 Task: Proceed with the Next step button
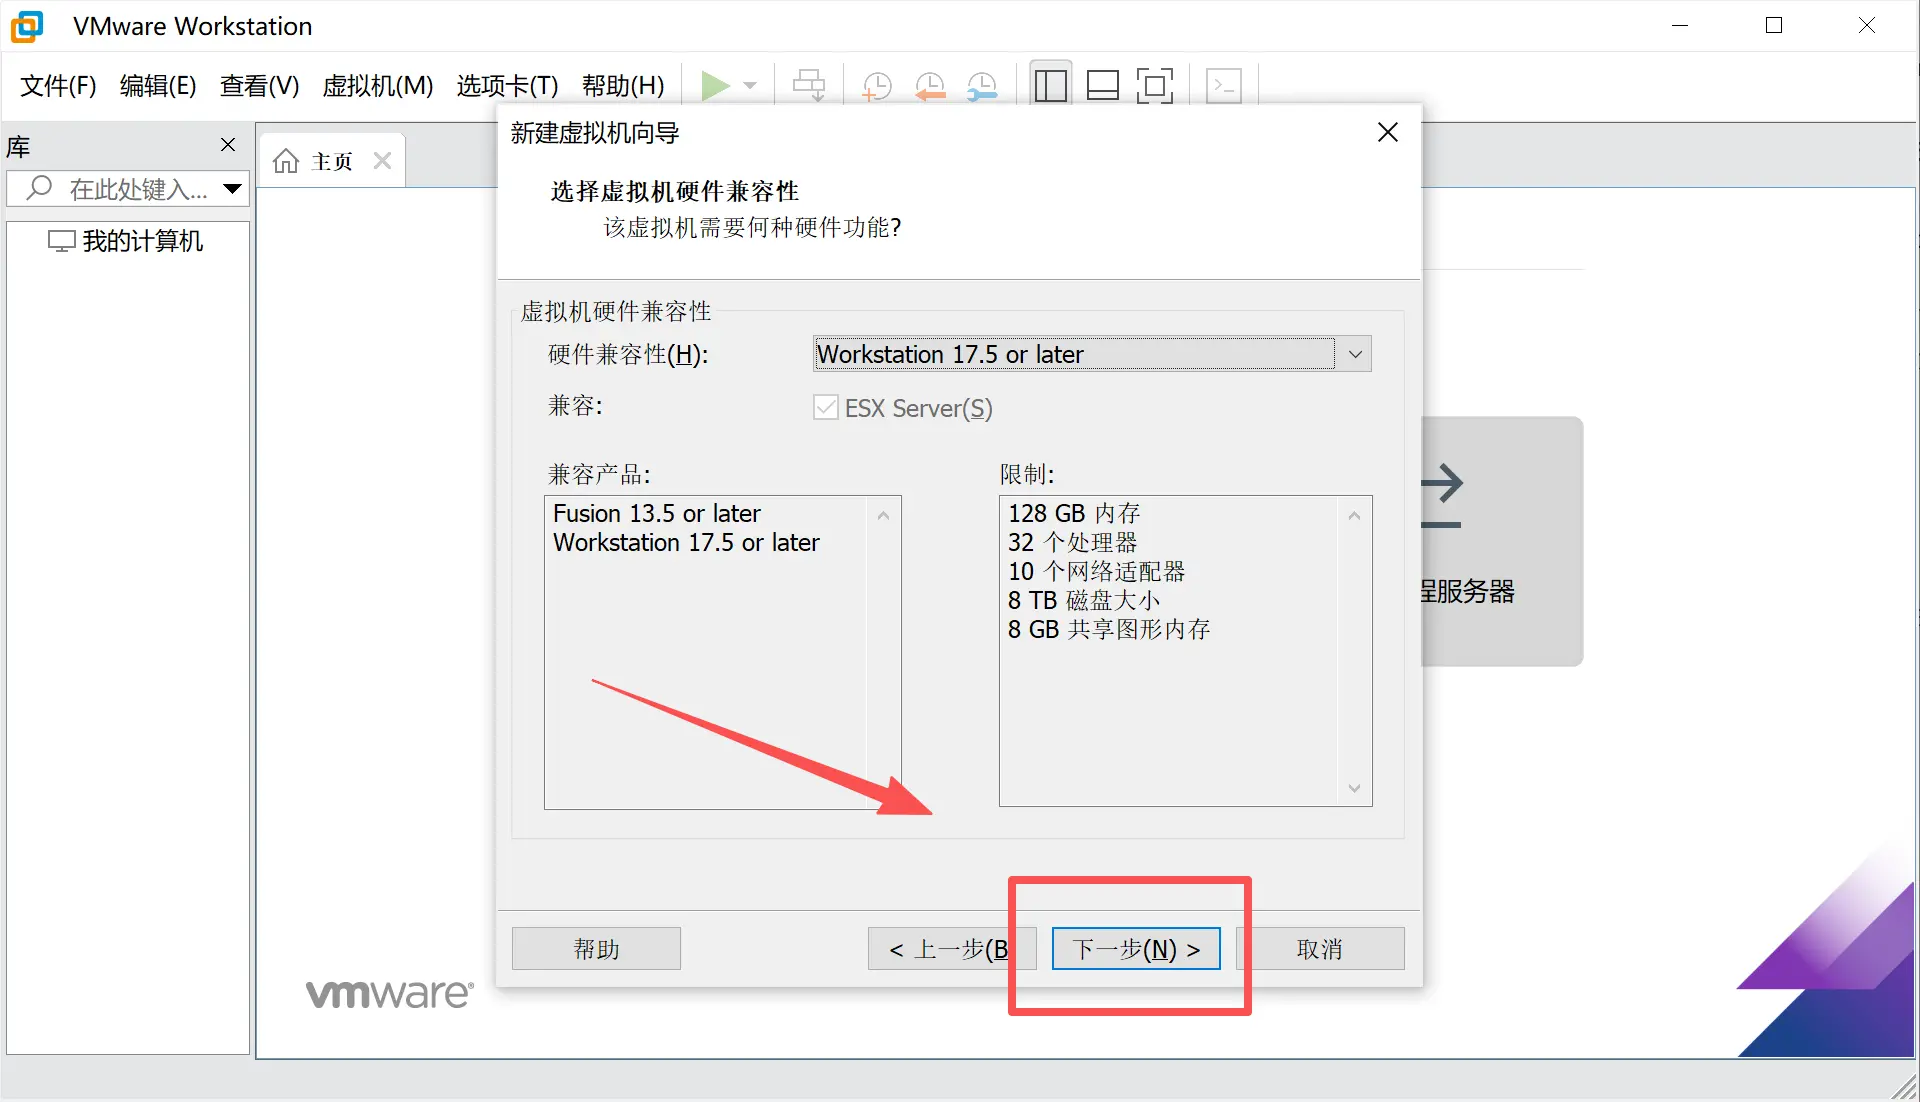1136,948
